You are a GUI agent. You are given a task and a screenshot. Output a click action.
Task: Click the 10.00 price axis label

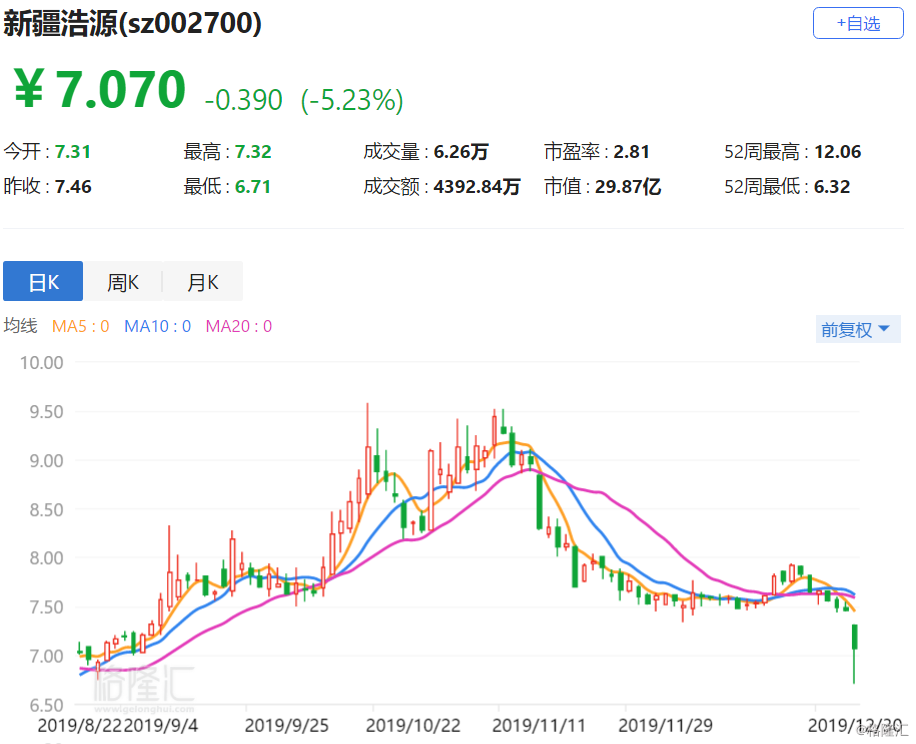41,363
